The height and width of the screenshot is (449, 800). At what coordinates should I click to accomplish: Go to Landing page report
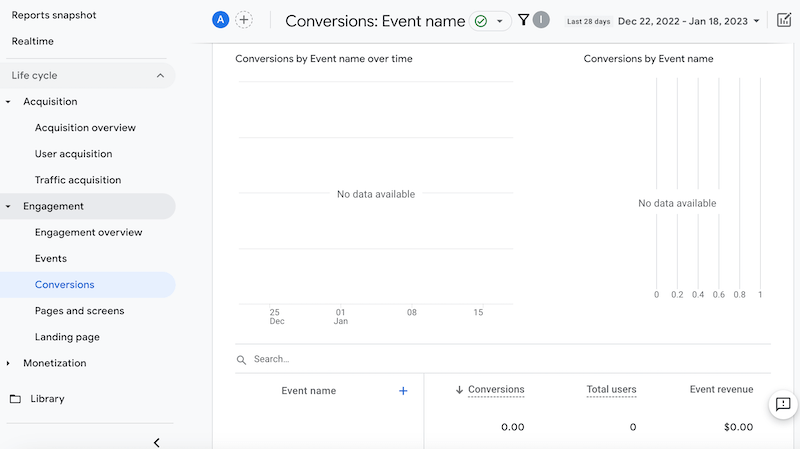pyautogui.click(x=67, y=337)
